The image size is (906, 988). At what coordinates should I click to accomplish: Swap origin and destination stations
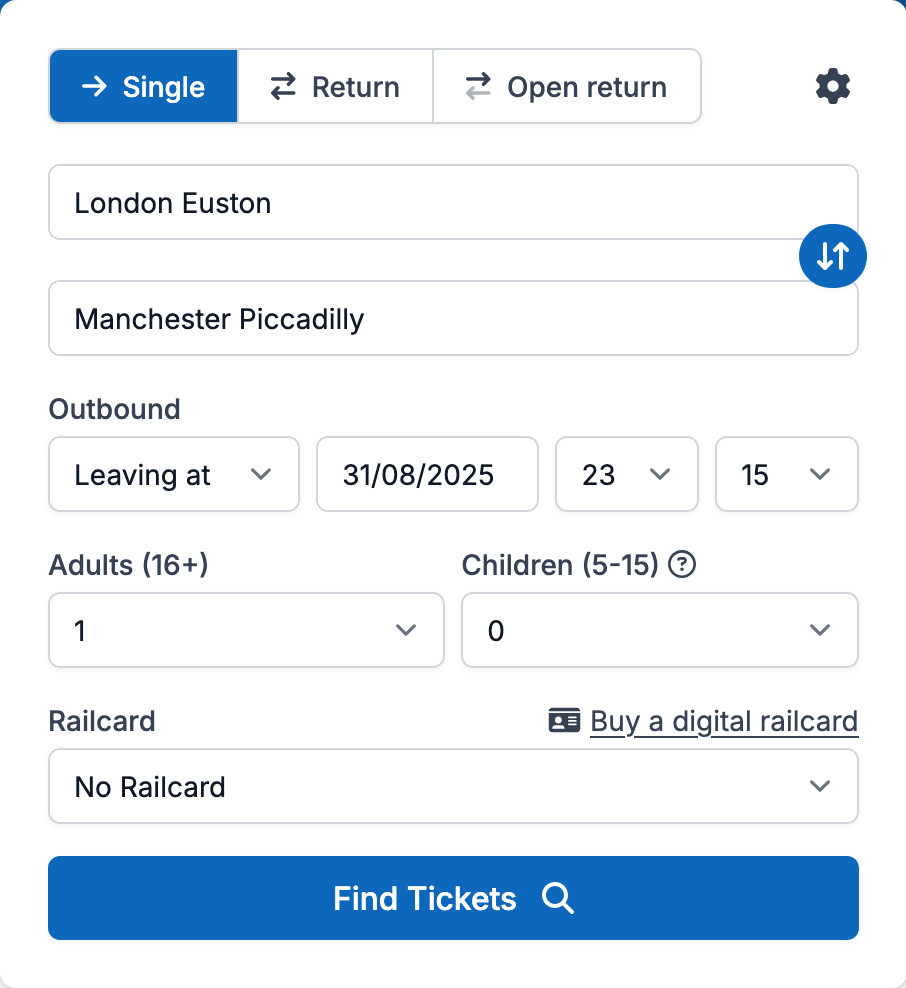pos(833,257)
